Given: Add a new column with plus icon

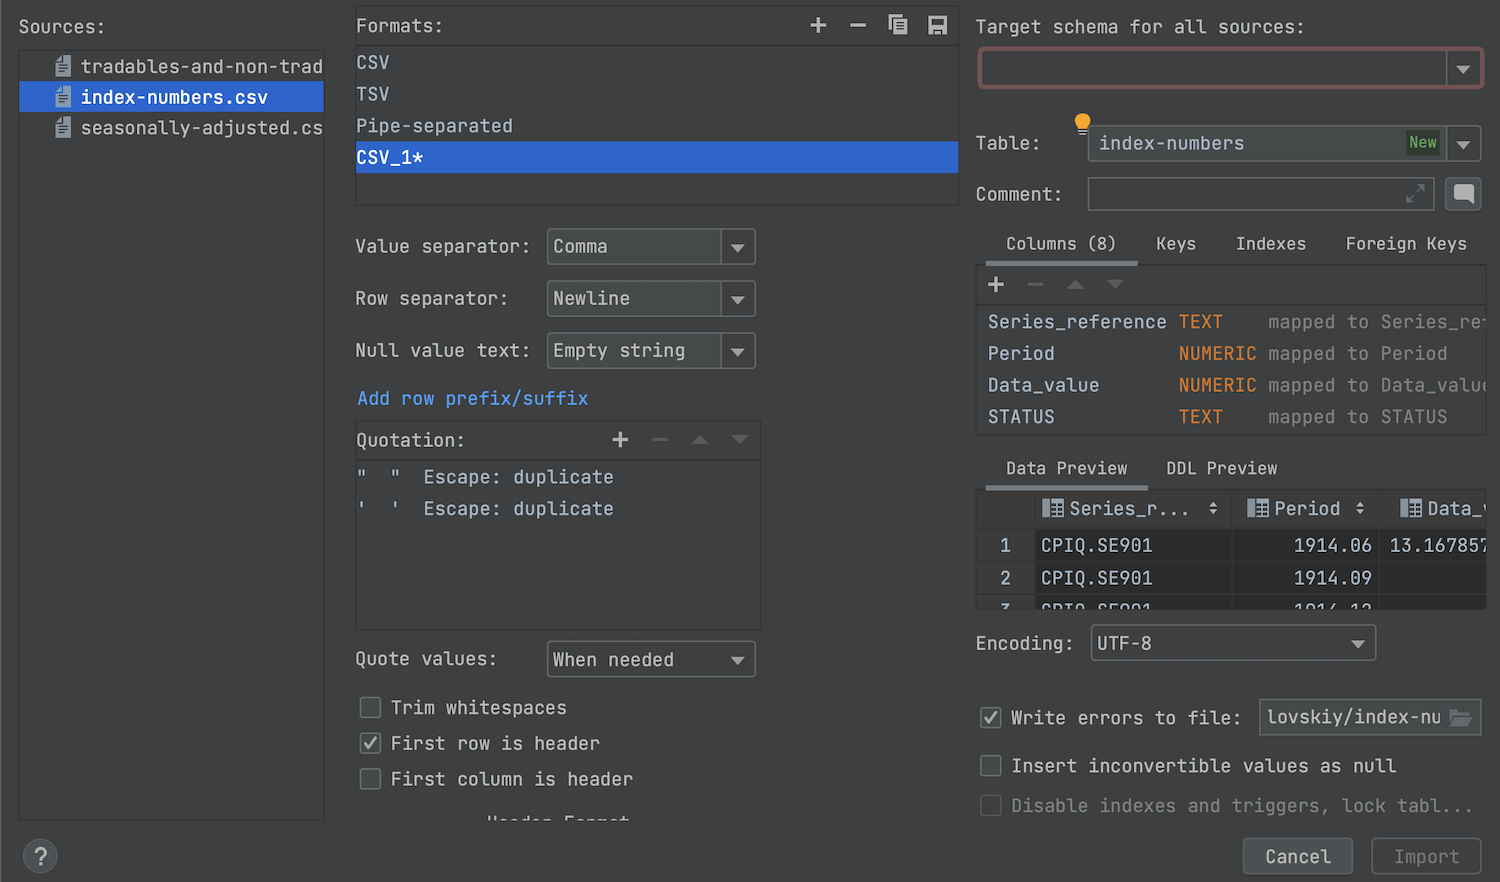Looking at the screenshot, I should coord(996,285).
